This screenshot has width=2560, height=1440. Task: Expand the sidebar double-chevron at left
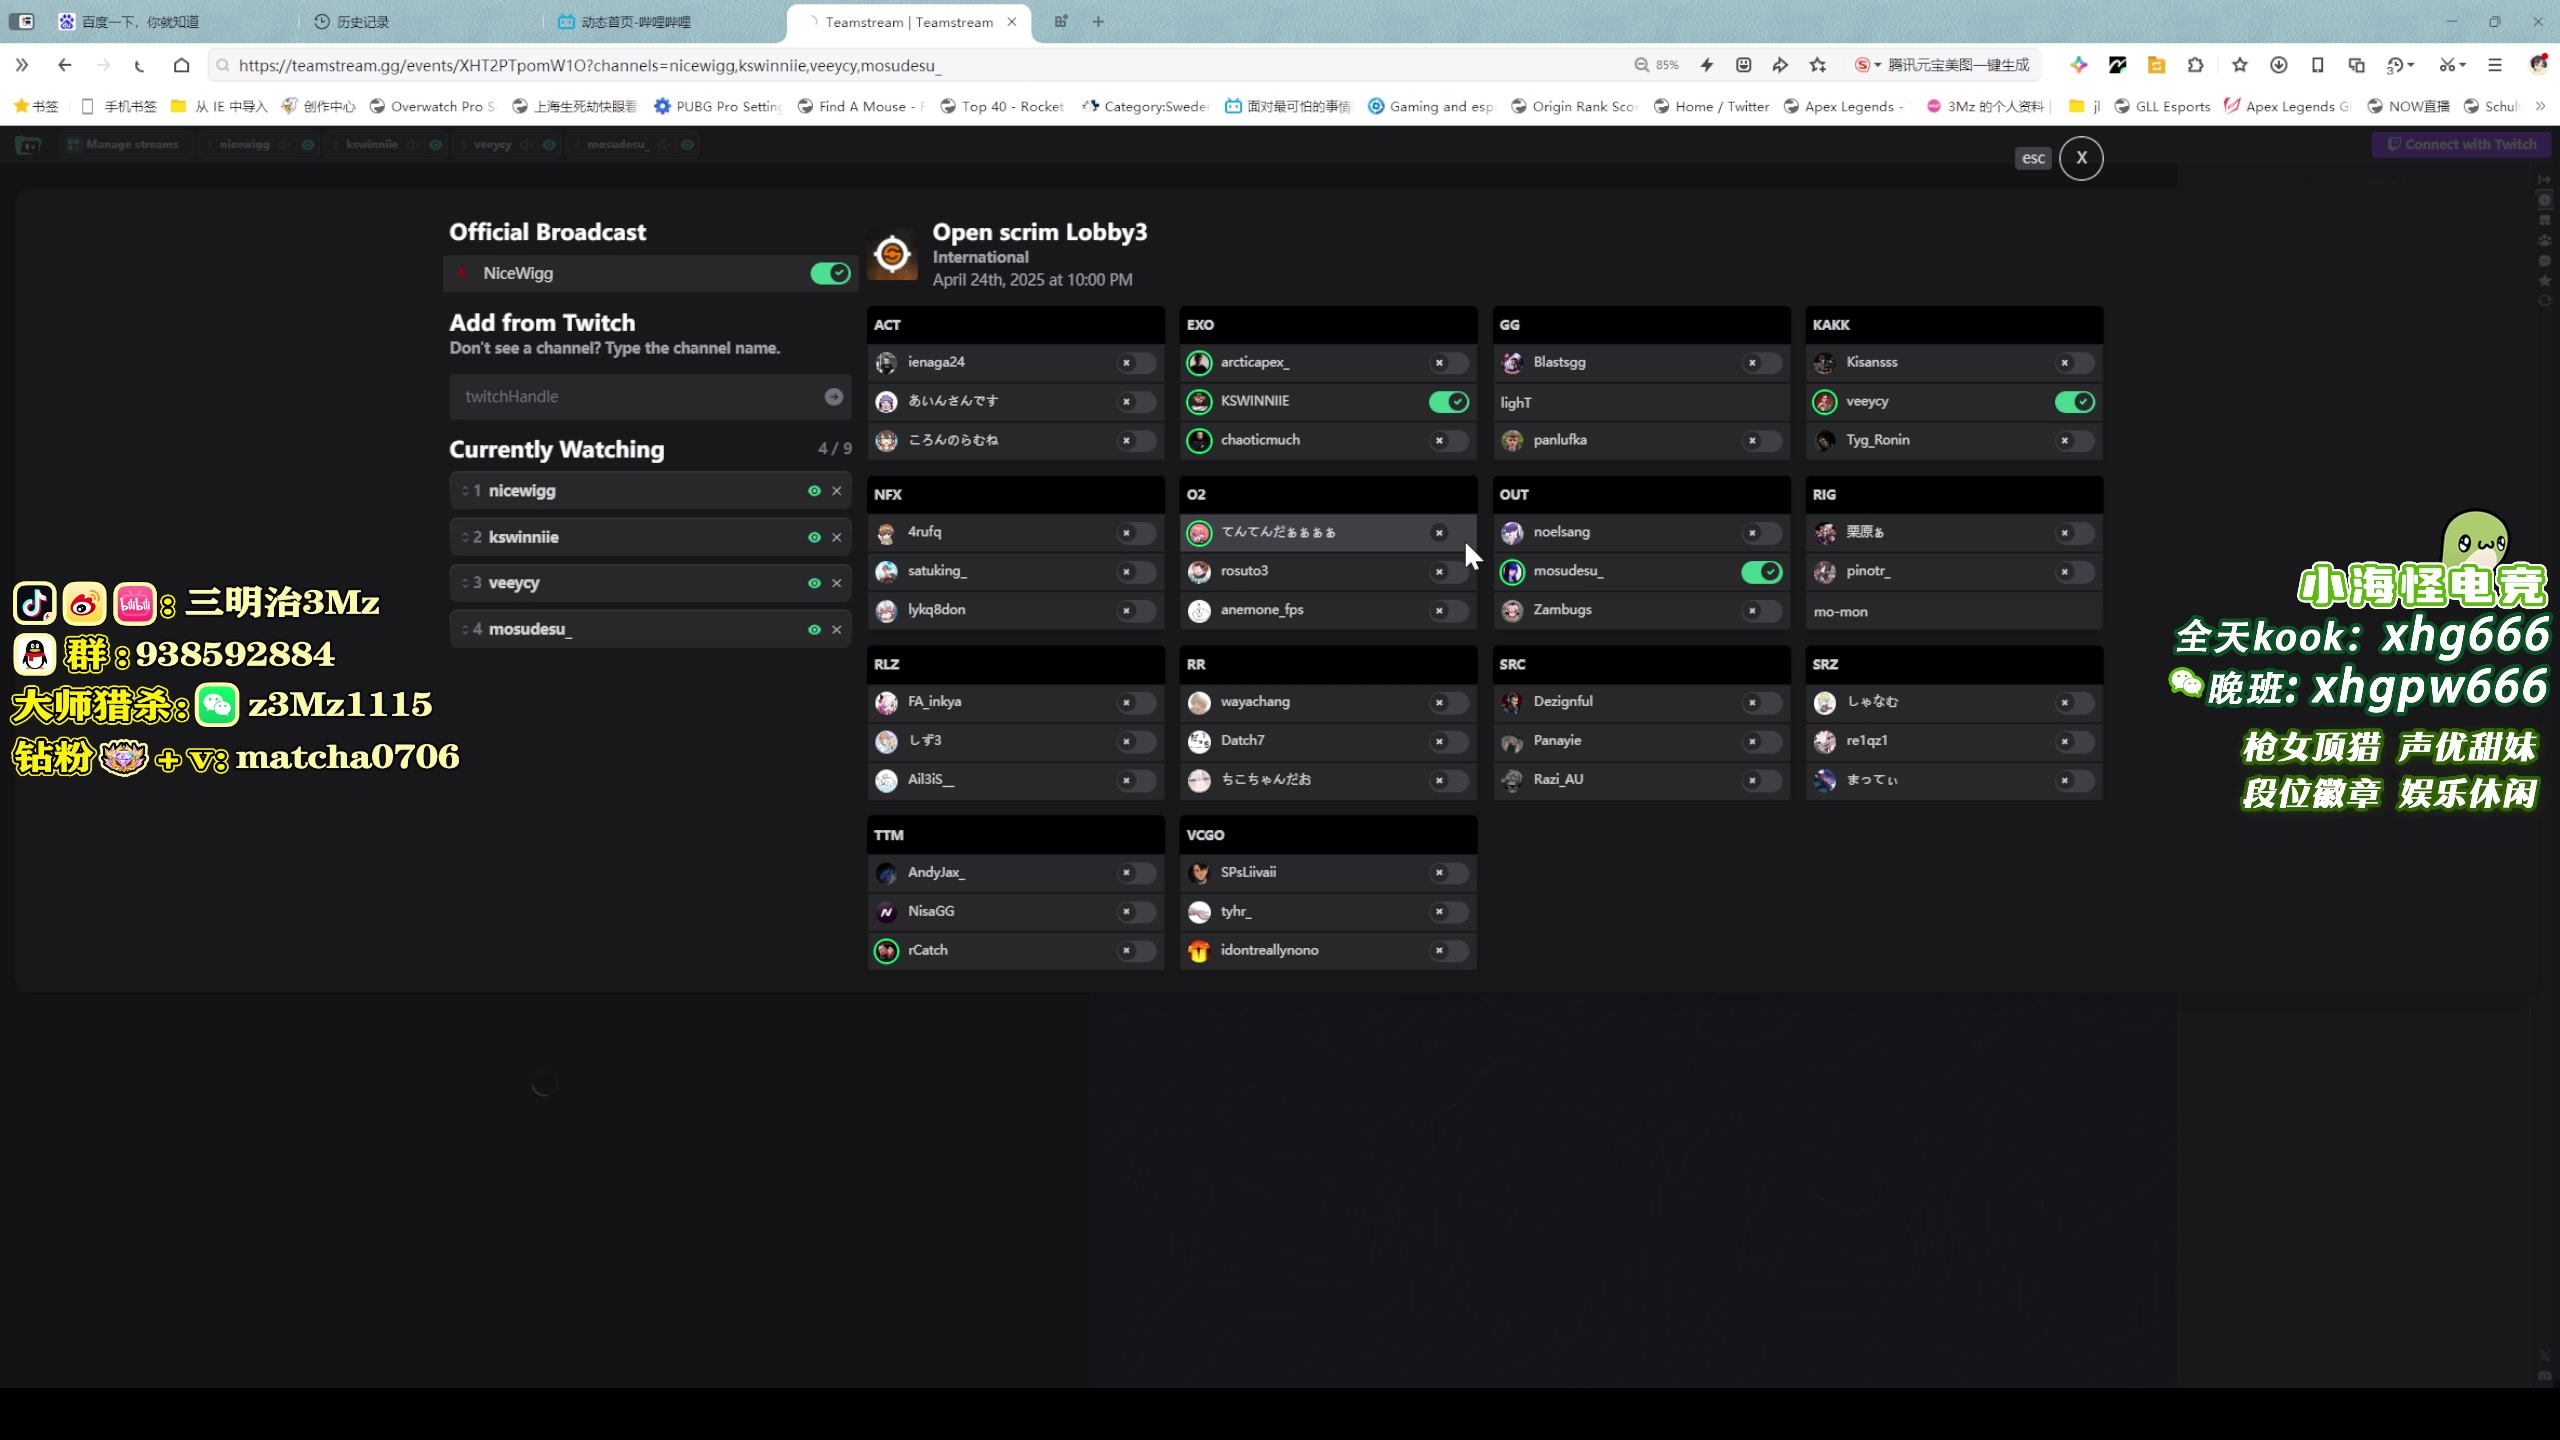click(x=22, y=65)
